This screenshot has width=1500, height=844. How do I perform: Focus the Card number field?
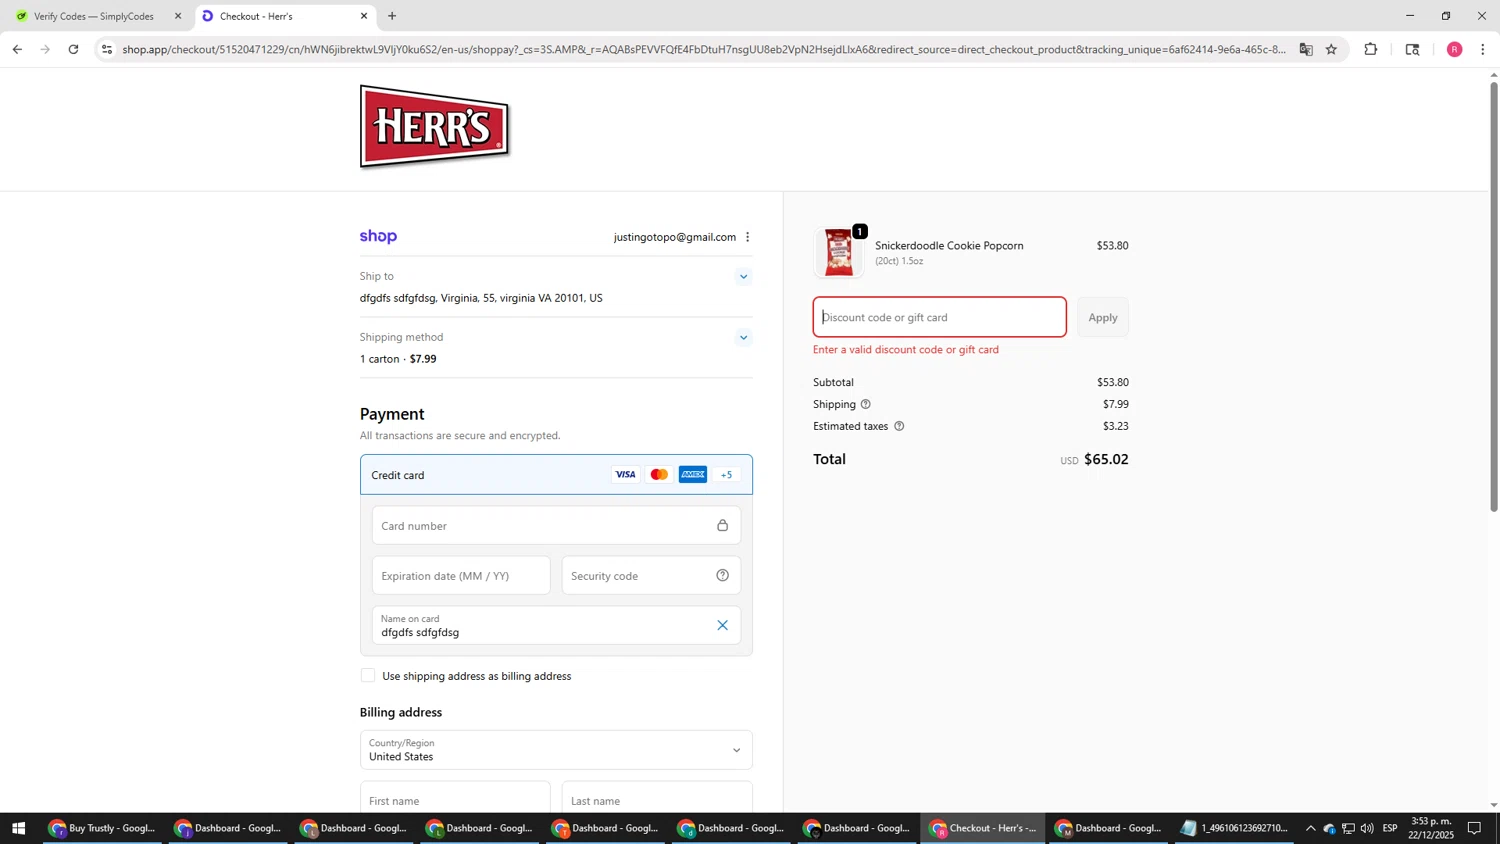click(x=556, y=526)
